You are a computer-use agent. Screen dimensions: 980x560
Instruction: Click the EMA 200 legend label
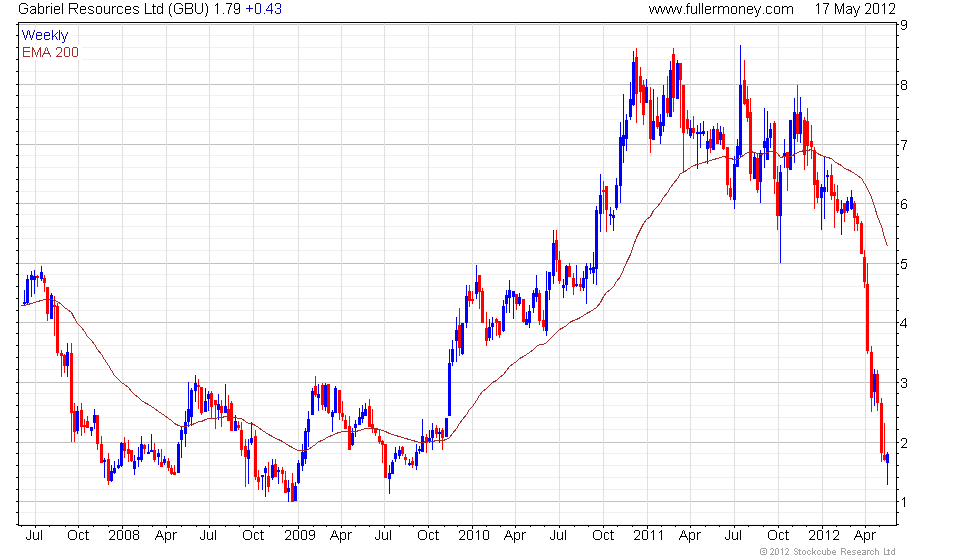point(50,52)
